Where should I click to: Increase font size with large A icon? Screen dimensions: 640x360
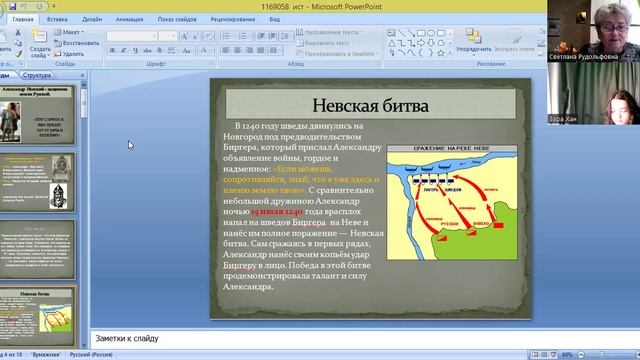tap(184, 36)
